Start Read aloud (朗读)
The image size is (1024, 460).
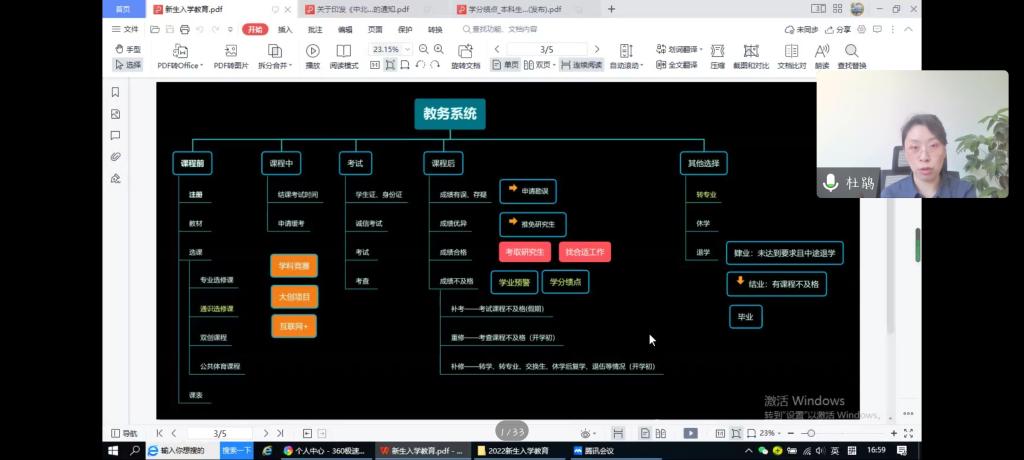point(822,57)
